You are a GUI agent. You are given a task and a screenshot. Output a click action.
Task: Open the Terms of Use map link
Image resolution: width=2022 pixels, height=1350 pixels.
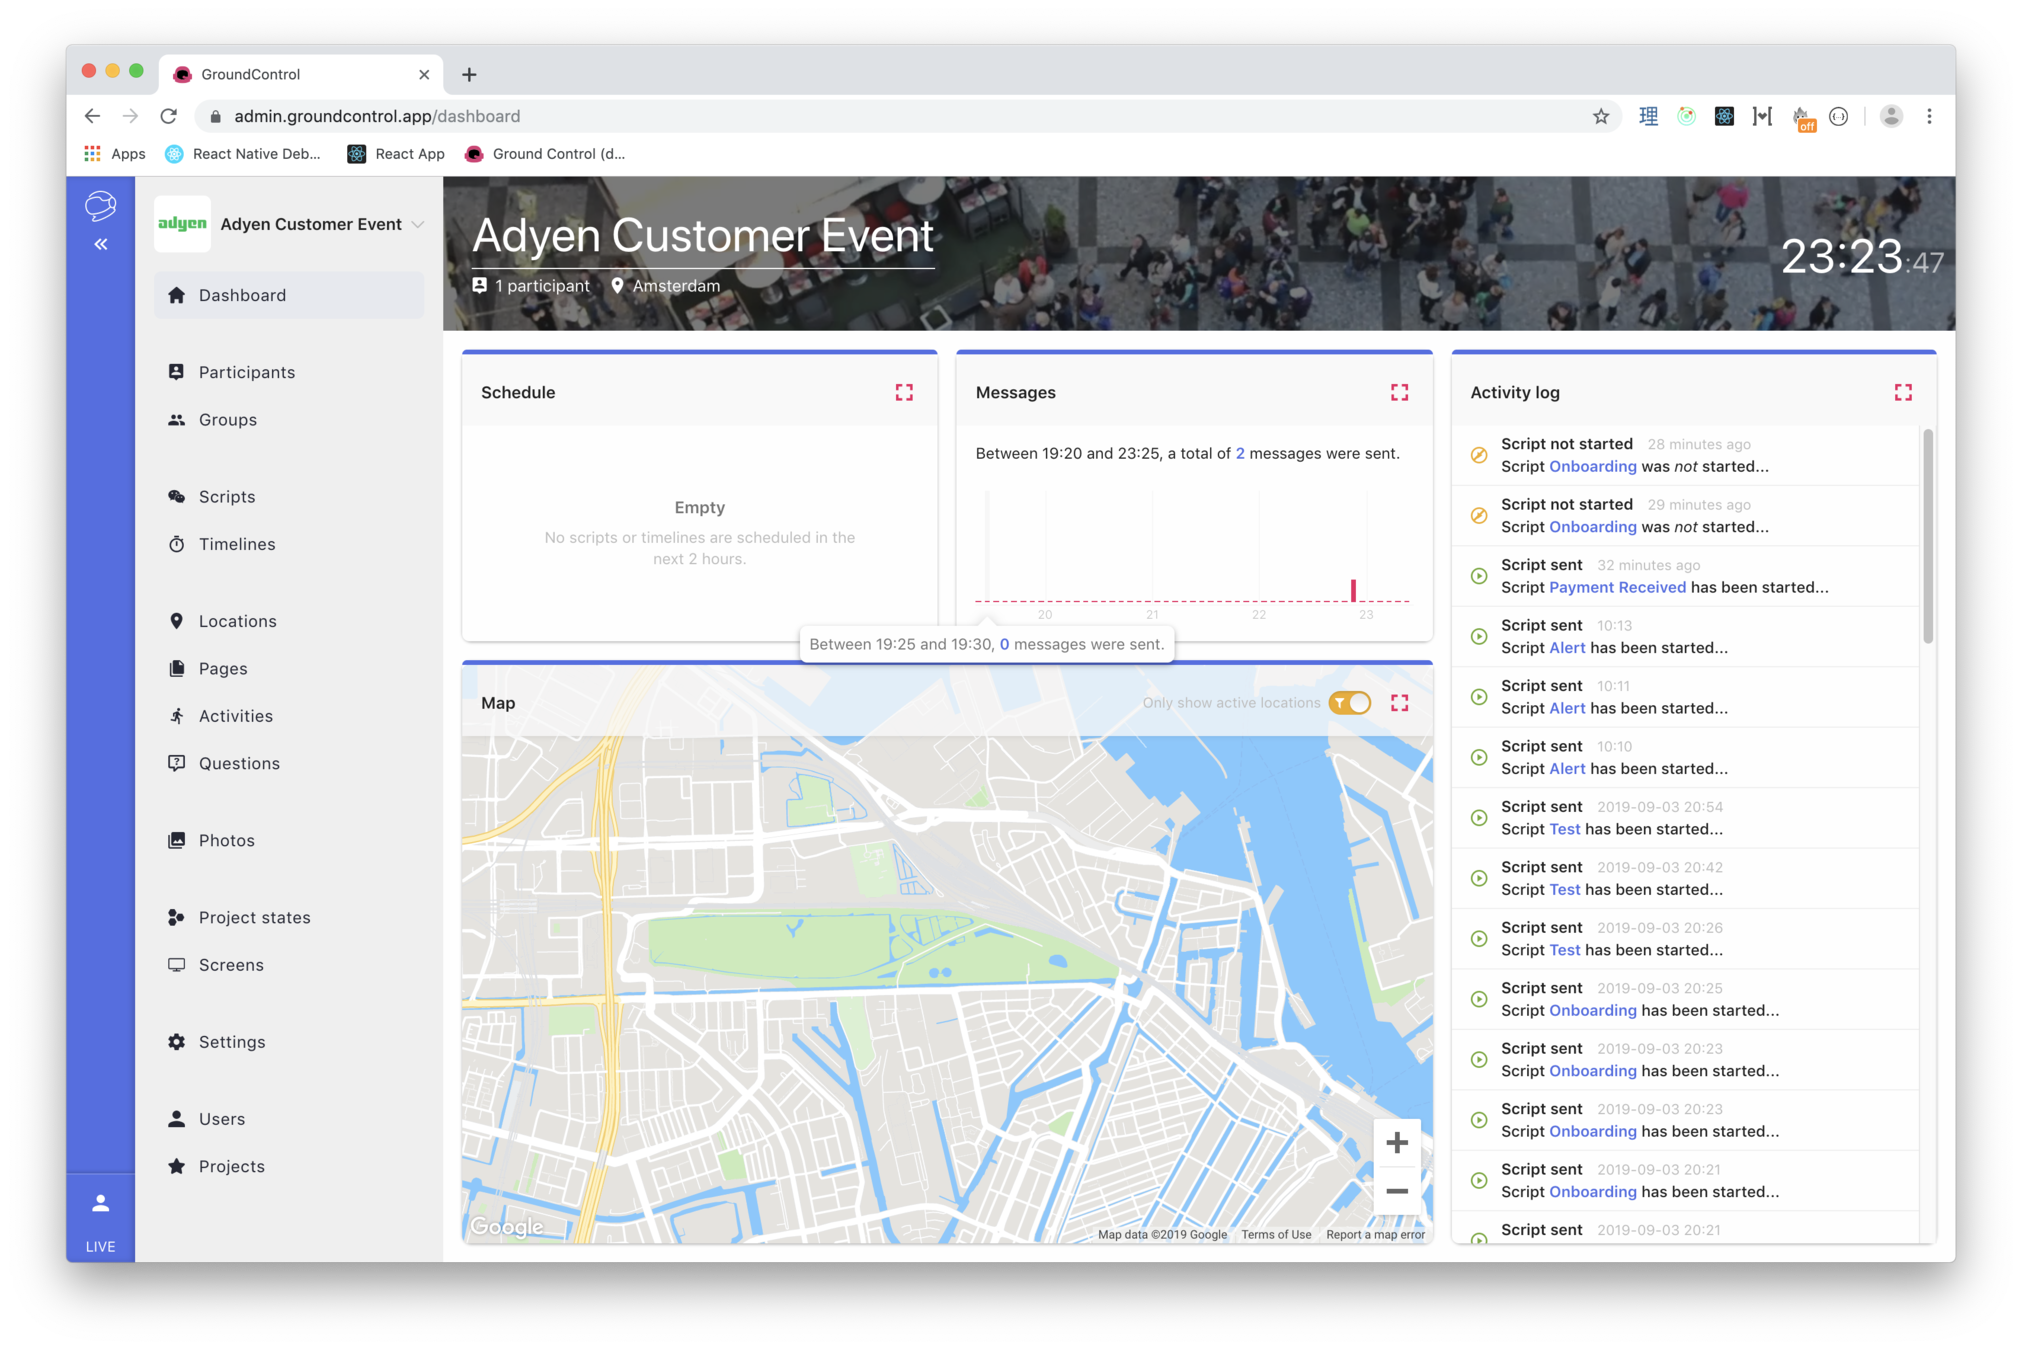click(x=1276, y=1234)
